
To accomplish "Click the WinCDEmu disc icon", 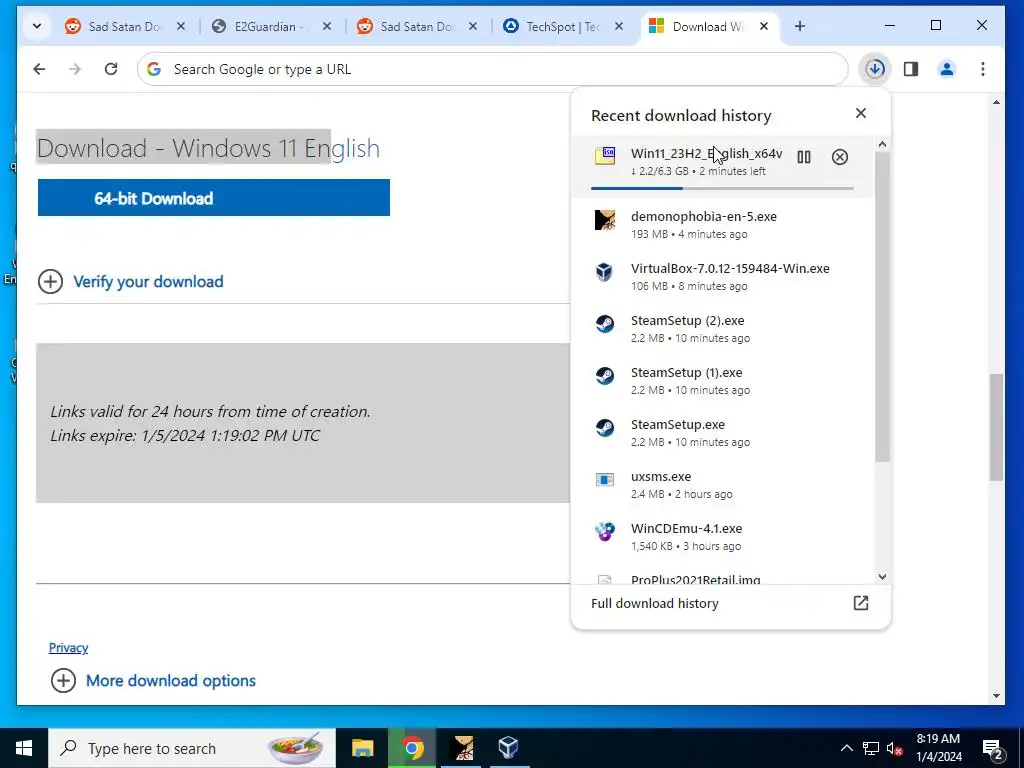I will coord(605,532).
